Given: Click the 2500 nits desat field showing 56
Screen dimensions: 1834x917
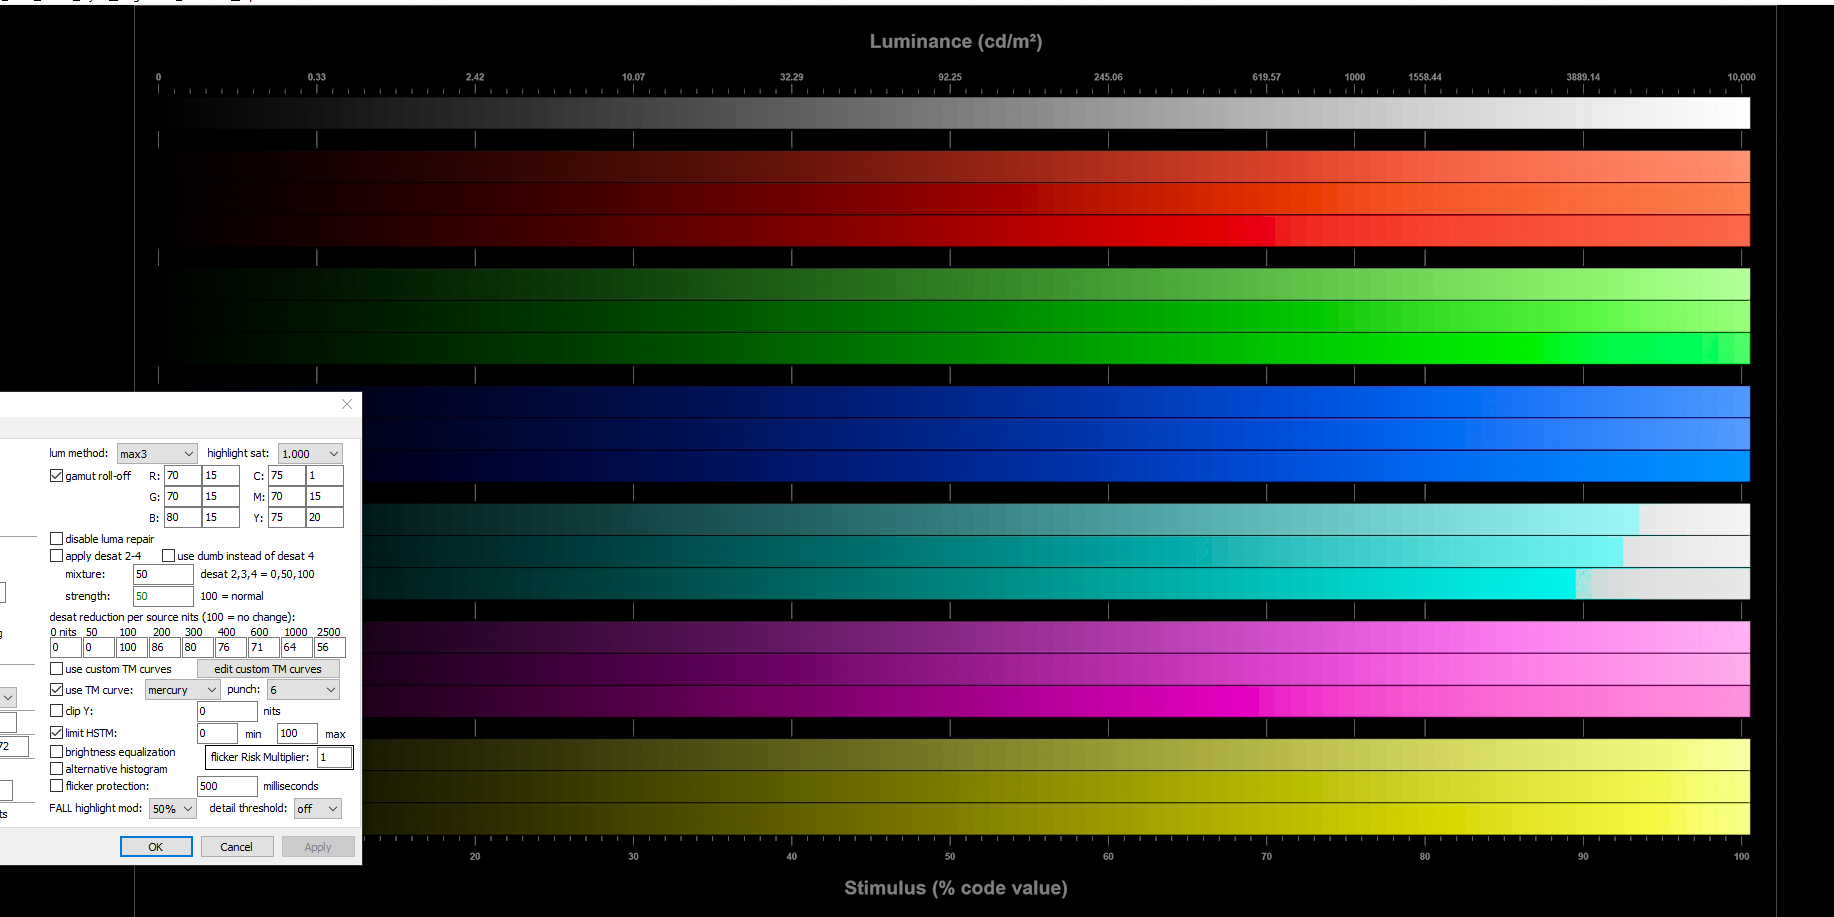Looking at the screenshot, I should point(329,648).
